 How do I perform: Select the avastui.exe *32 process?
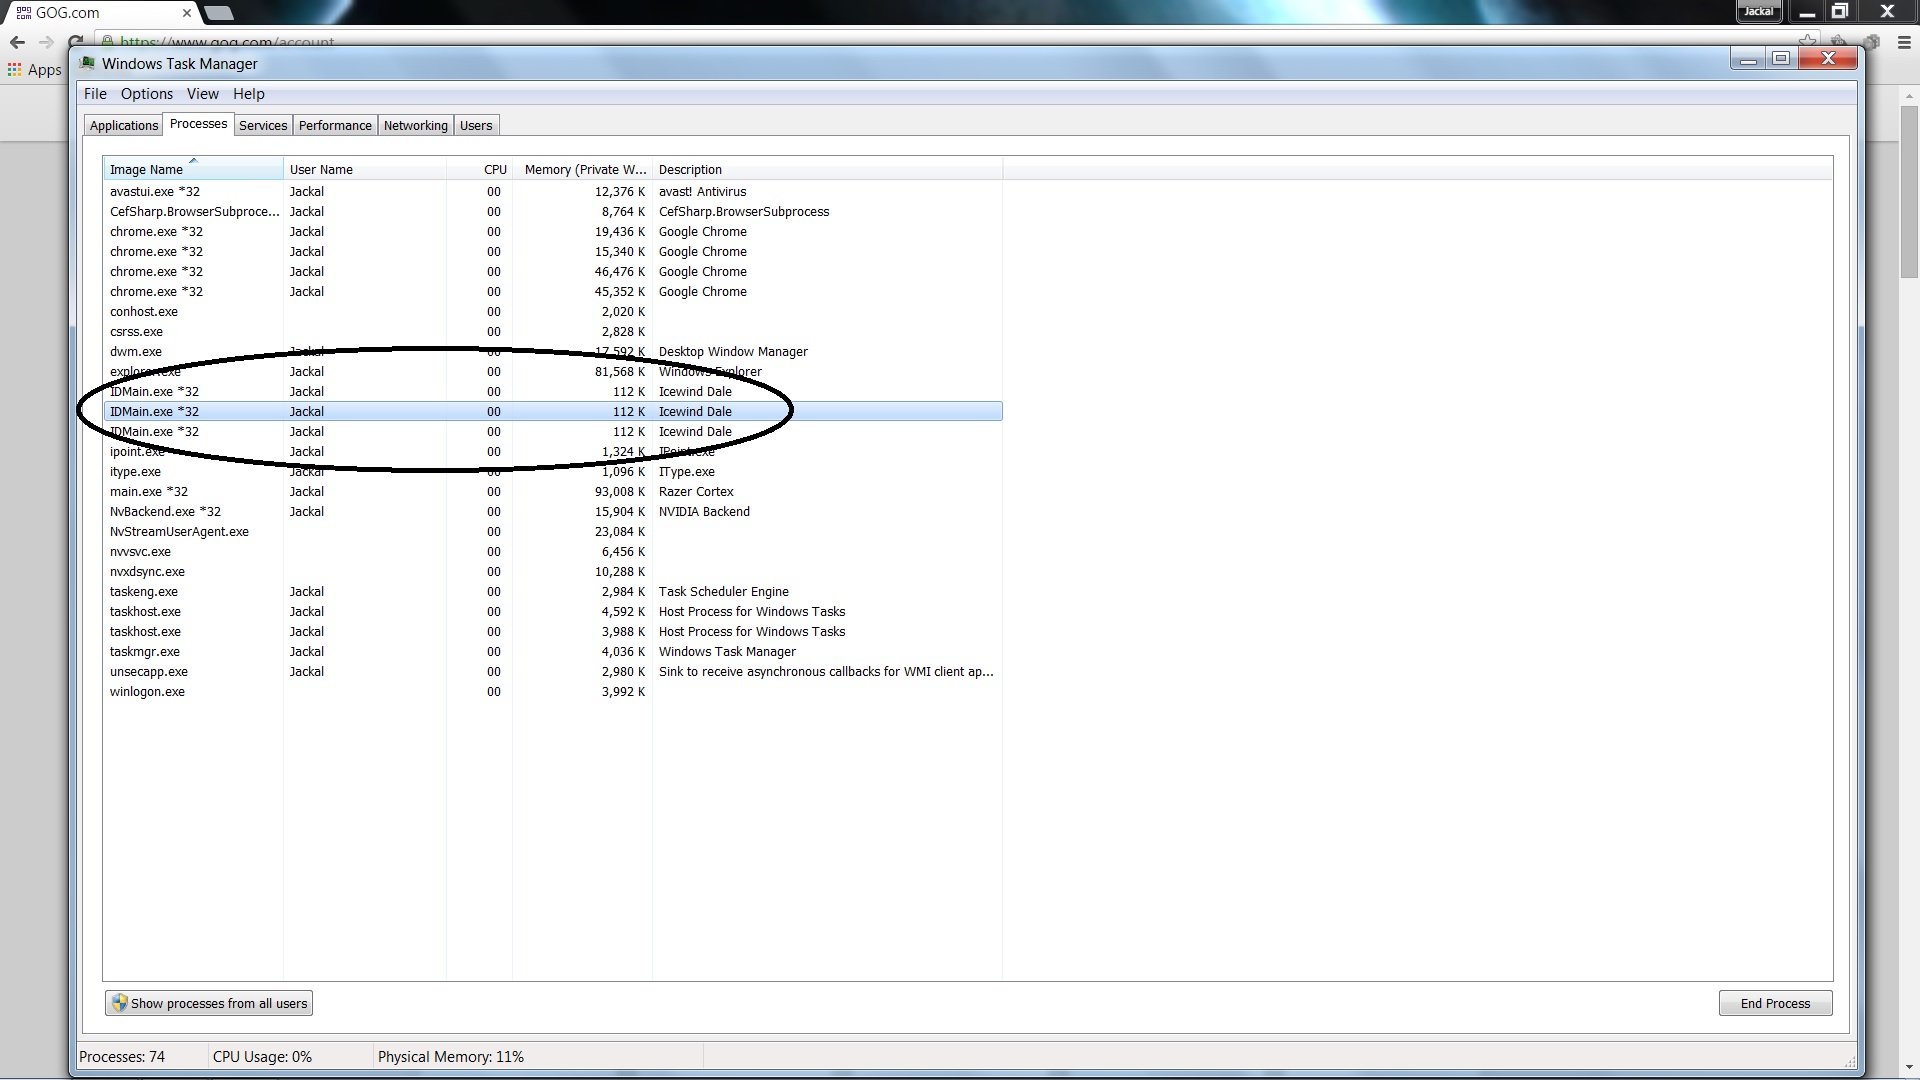pos(552,192)
